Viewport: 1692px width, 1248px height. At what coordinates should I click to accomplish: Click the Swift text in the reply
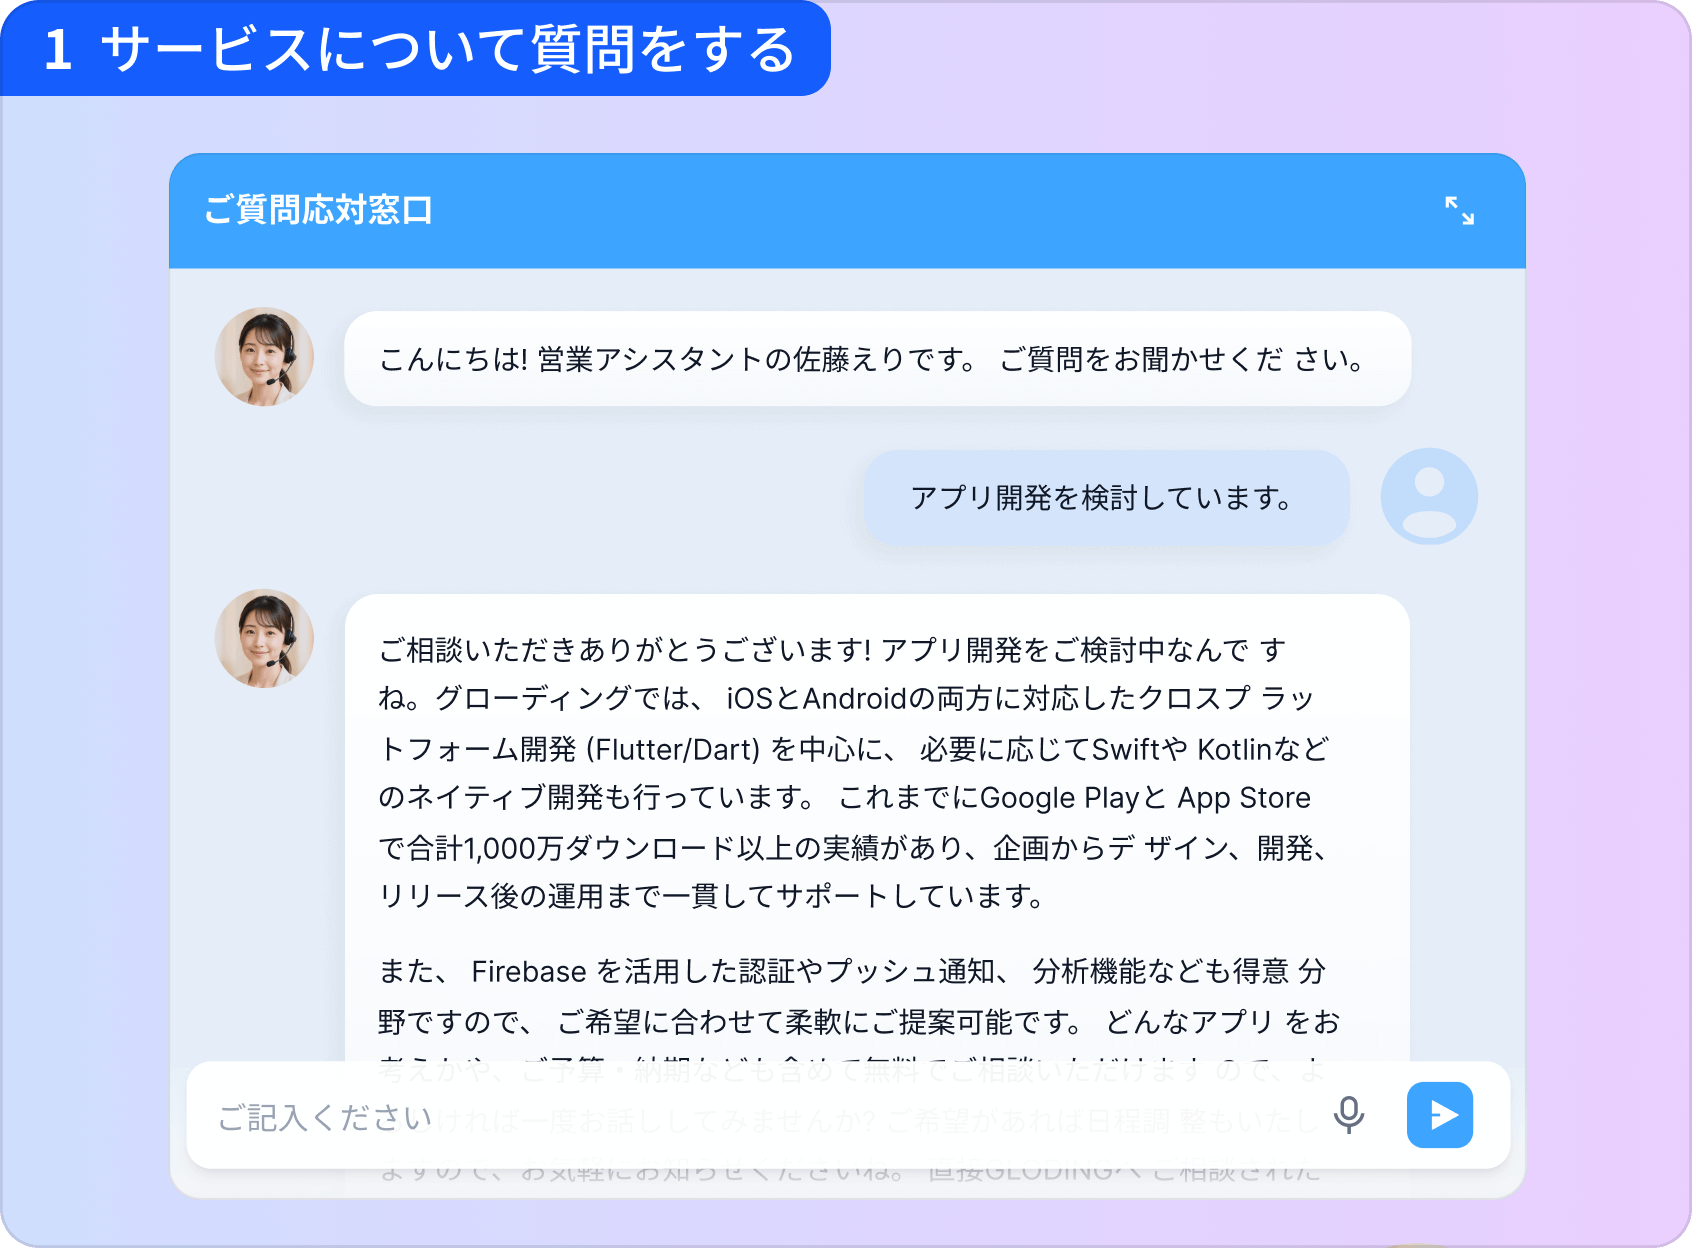click(x=1126, y=749)
